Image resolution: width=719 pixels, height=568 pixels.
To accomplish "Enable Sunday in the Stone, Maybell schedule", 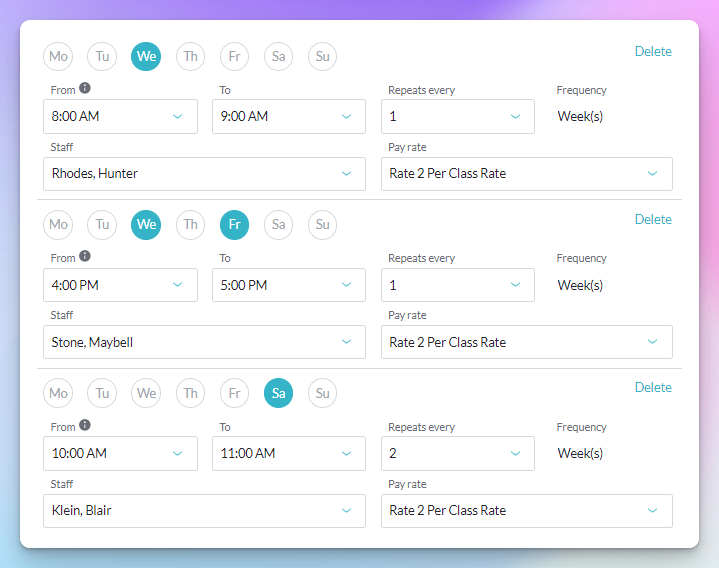I will pyautogui.click(x=322, y=225).
